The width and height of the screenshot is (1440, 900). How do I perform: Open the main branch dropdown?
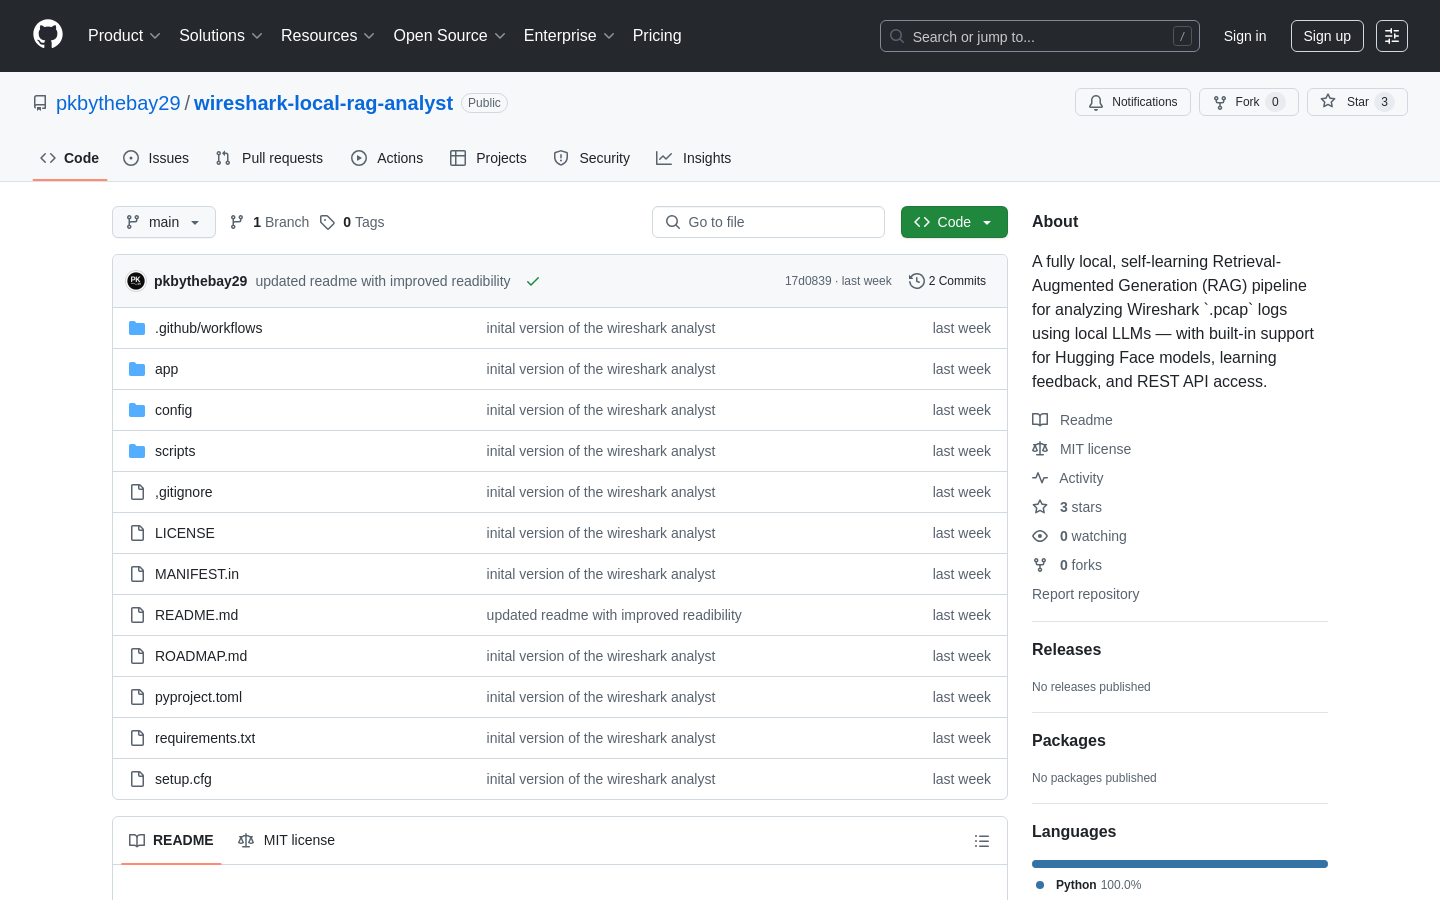[164, 222]
